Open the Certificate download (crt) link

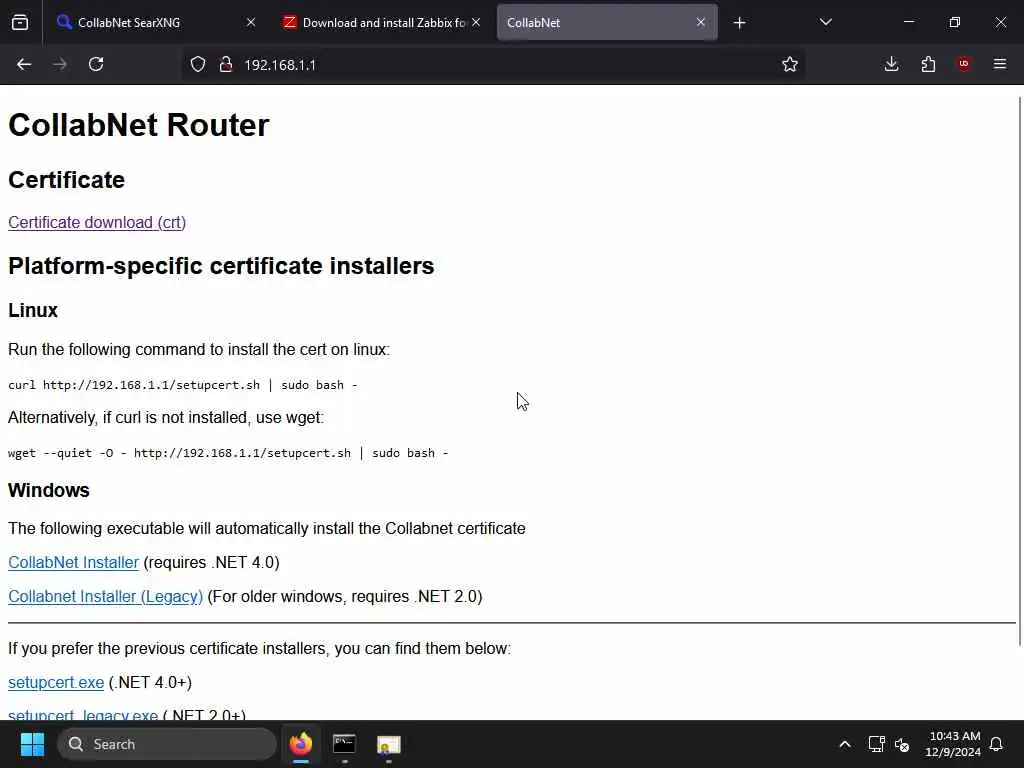coord(97,223)
